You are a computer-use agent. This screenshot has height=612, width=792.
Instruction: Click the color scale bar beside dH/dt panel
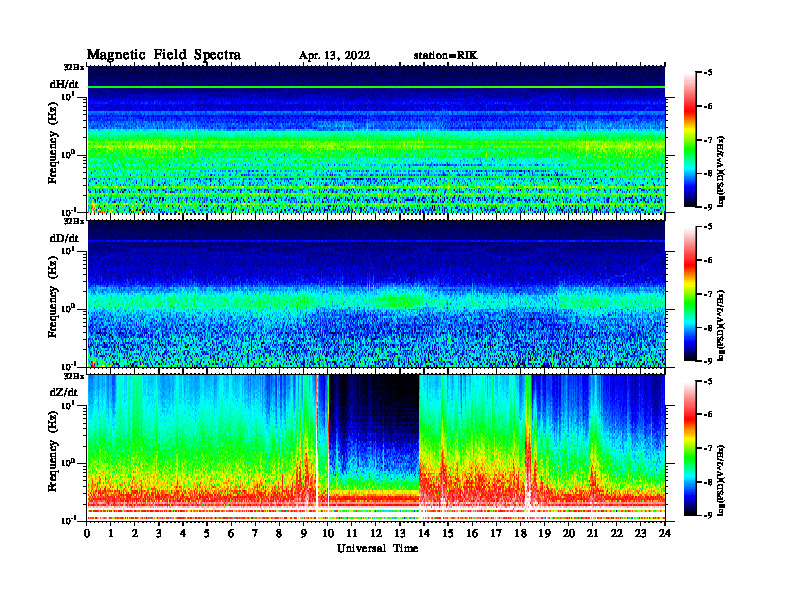tap(690, 140)
